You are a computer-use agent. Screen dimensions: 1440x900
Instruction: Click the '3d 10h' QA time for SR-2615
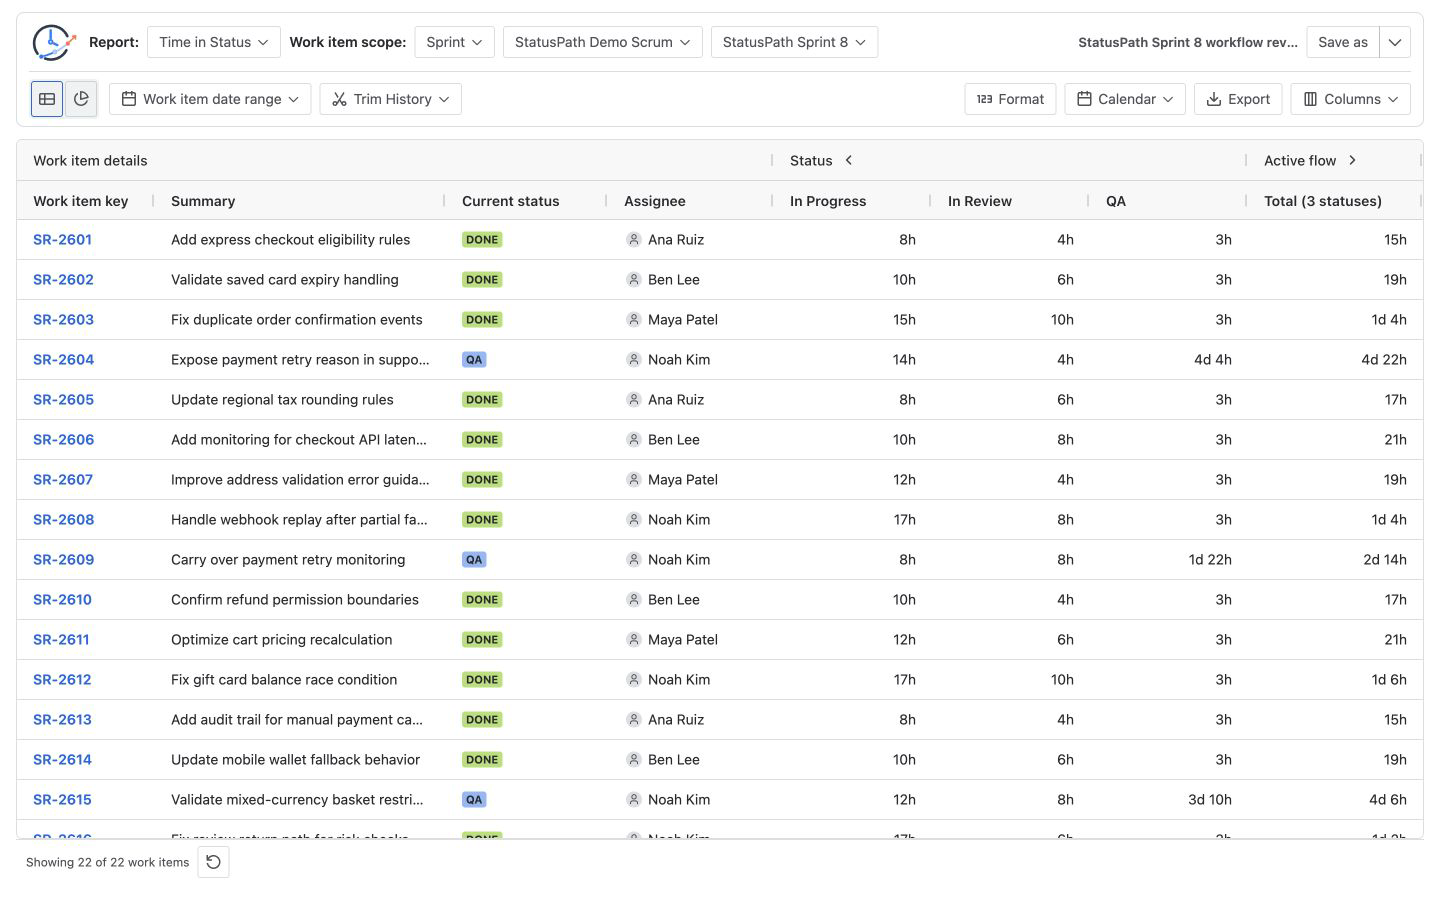click(1210, 800)
